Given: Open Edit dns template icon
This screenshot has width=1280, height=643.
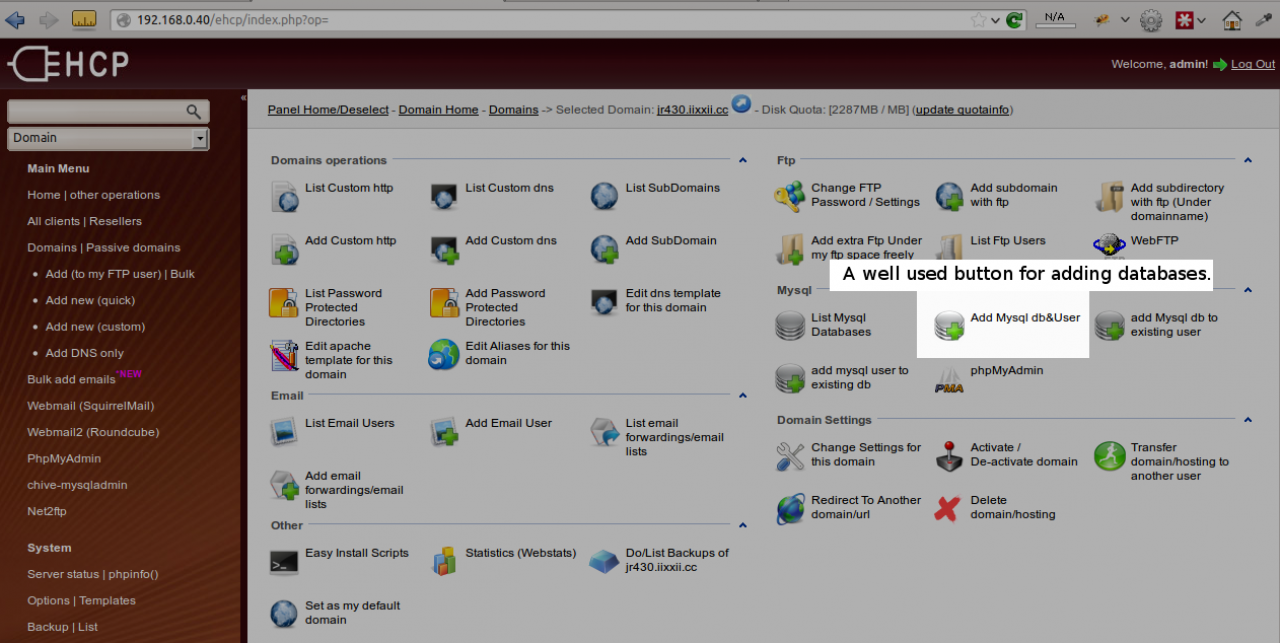Looking at the screenshot, I should [x=605, y=302].
